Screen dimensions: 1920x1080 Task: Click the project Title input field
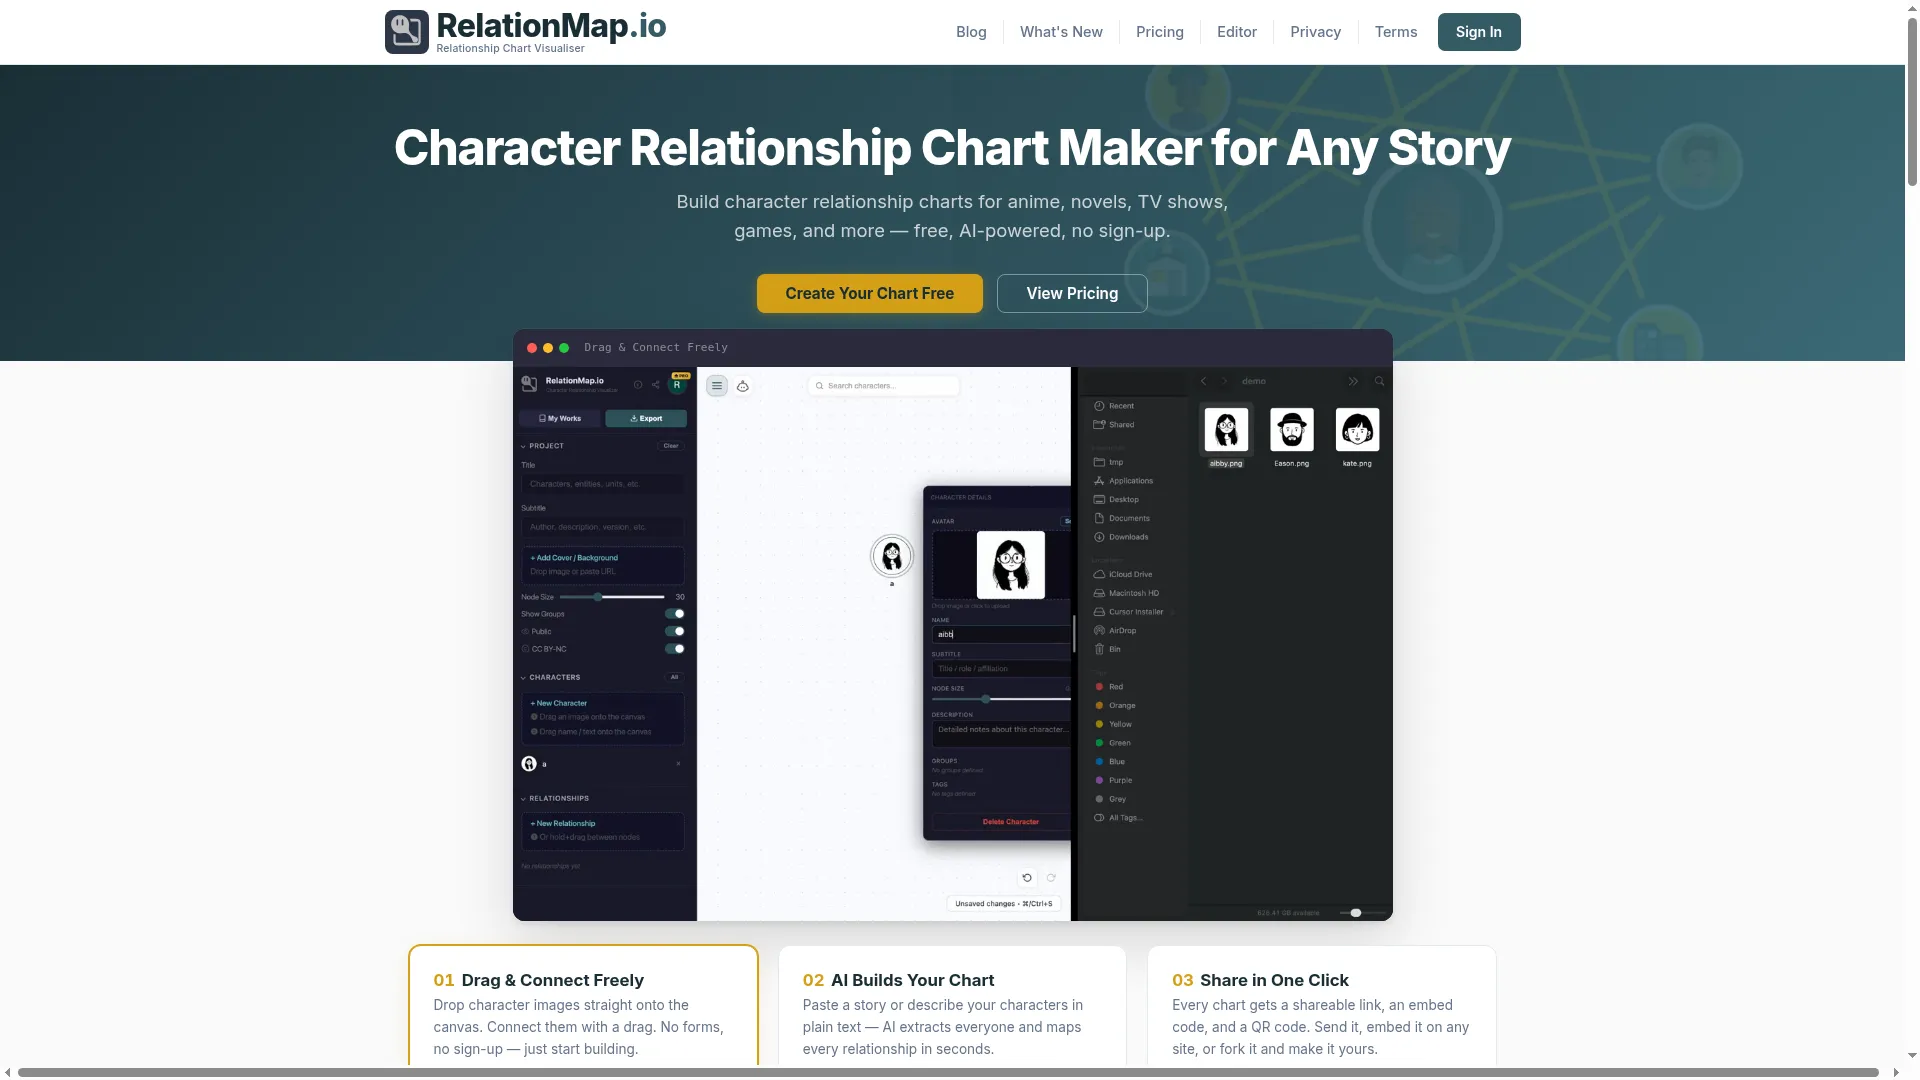click(x=602, y=484)
